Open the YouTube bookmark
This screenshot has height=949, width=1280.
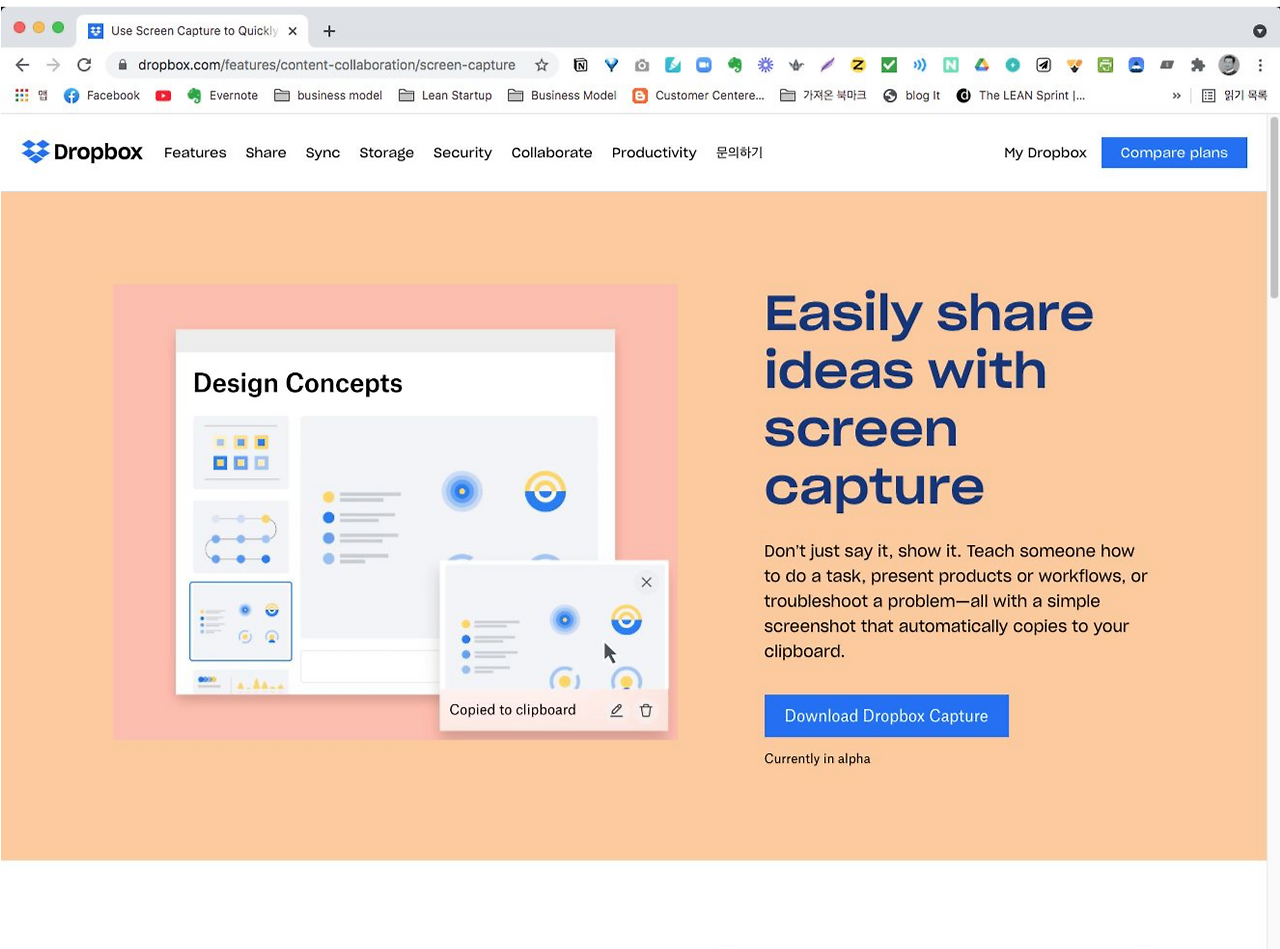point(163,96)
